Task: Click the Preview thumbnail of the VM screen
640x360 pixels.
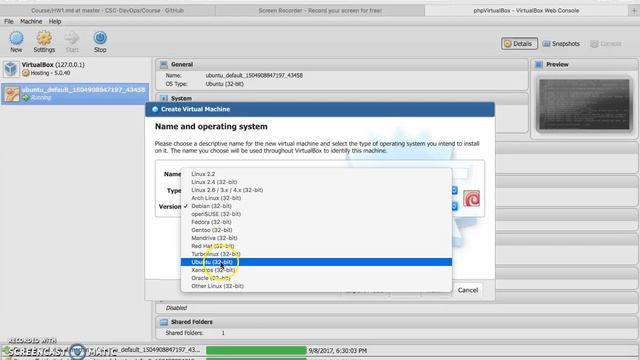Action: tap(584, 104)
